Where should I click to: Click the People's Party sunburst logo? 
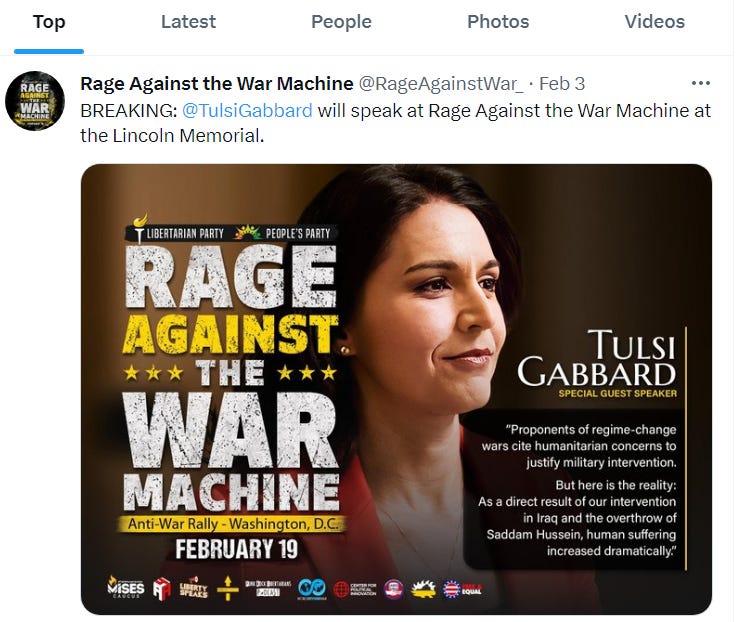(x=247, y=232)
